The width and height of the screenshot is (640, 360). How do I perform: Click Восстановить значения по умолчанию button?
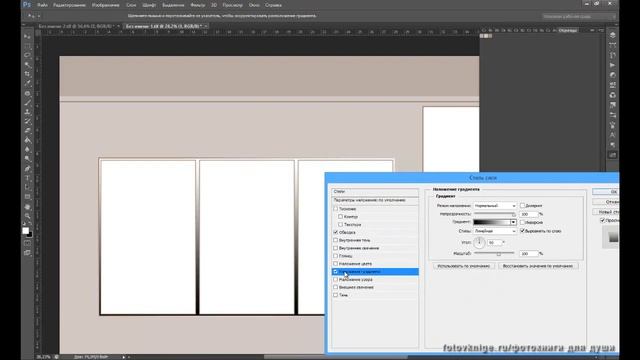[538, 266]
